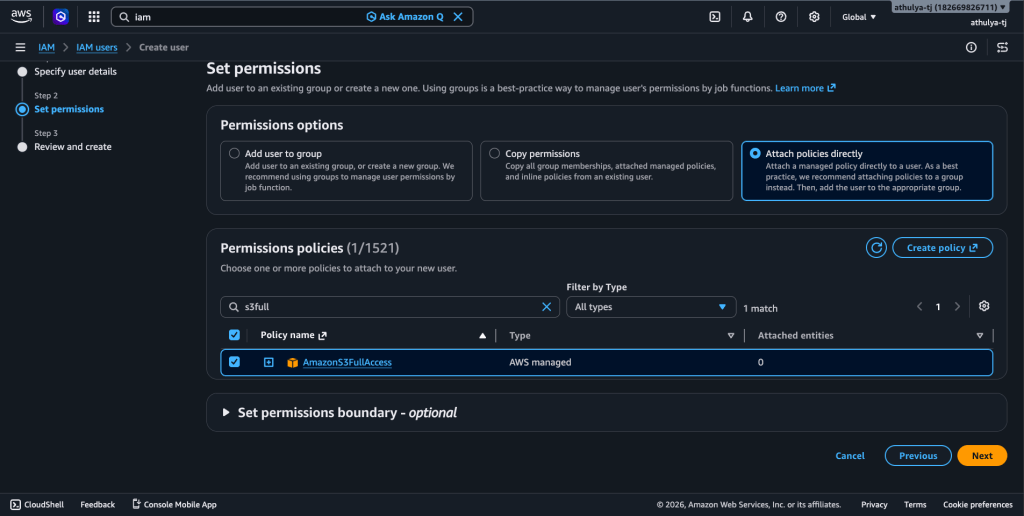
Task: Click the Policy name column header
Action: 287,336
